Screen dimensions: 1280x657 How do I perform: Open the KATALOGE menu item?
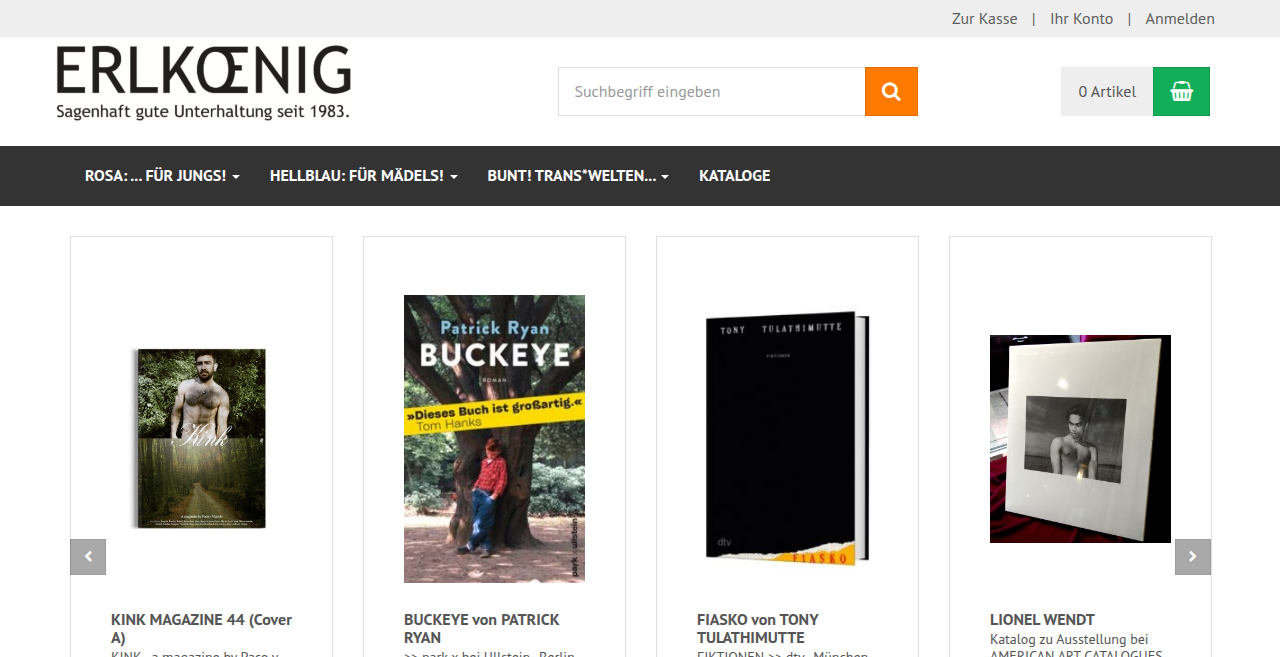[x=735, y=176]
